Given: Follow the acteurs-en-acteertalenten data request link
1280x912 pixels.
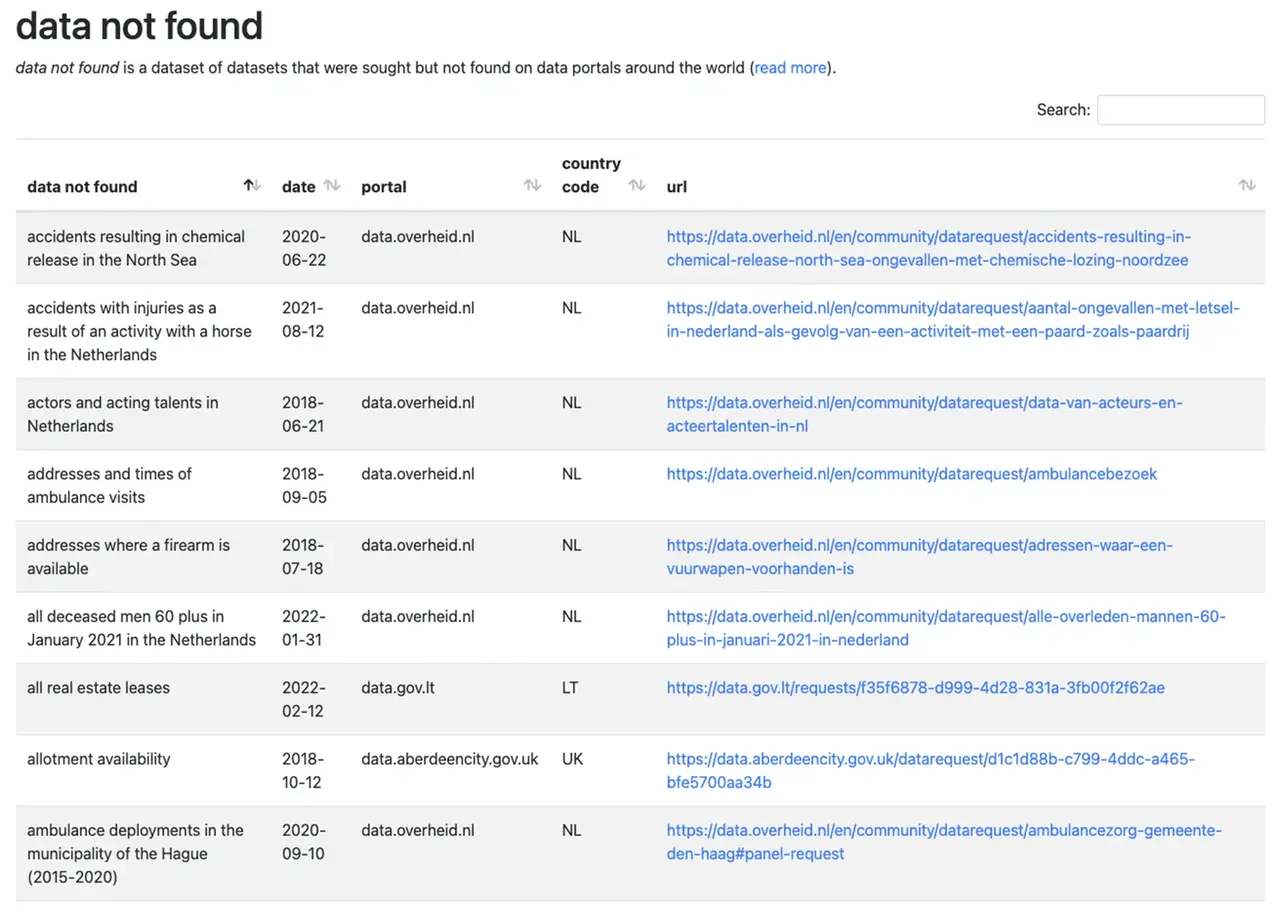Looking at the screenshot, I should click(x=924, y=414).
